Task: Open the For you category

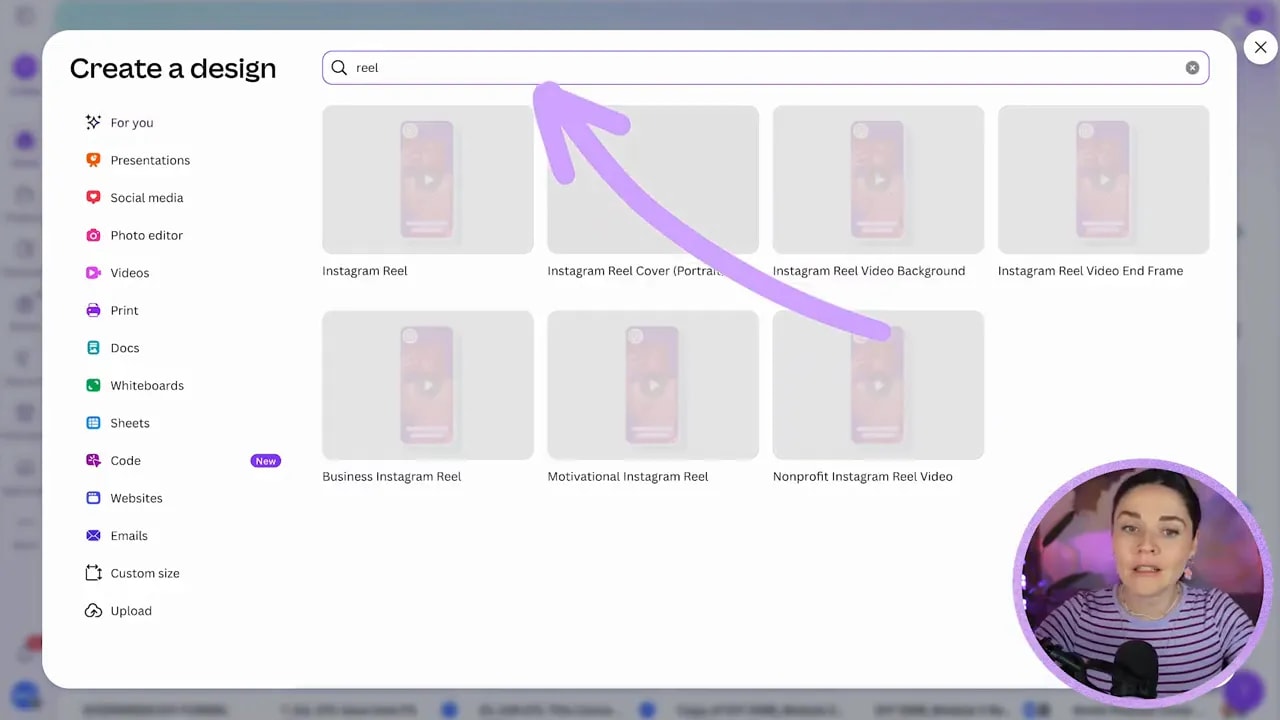Action: pos(132,122)
